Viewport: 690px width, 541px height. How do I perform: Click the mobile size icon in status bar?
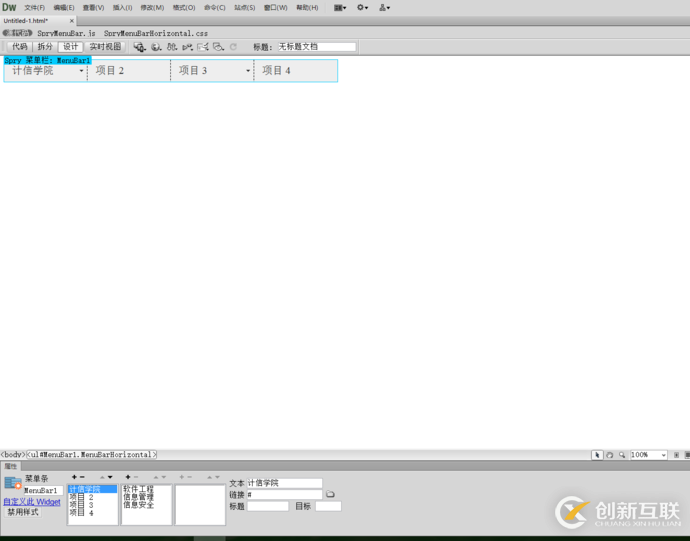pos(676,455)
